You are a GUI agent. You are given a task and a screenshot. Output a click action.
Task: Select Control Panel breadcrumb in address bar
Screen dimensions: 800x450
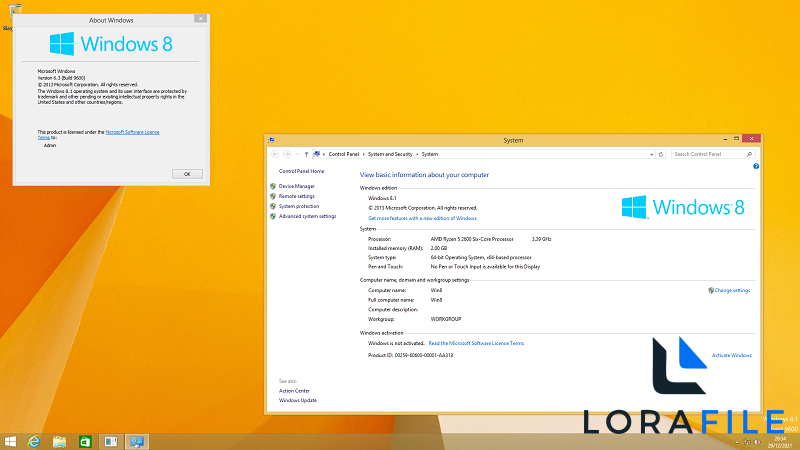tap(343, 154)
